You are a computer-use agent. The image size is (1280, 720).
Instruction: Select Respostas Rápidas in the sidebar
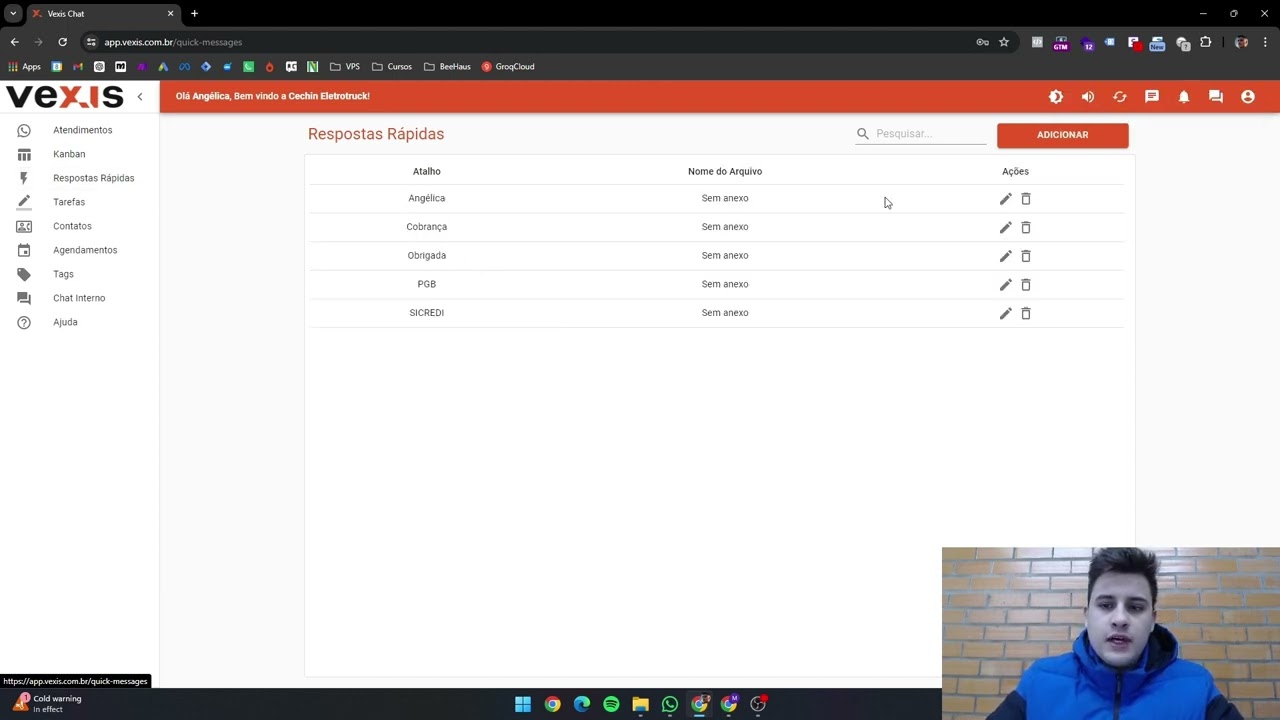click(79, 178)
